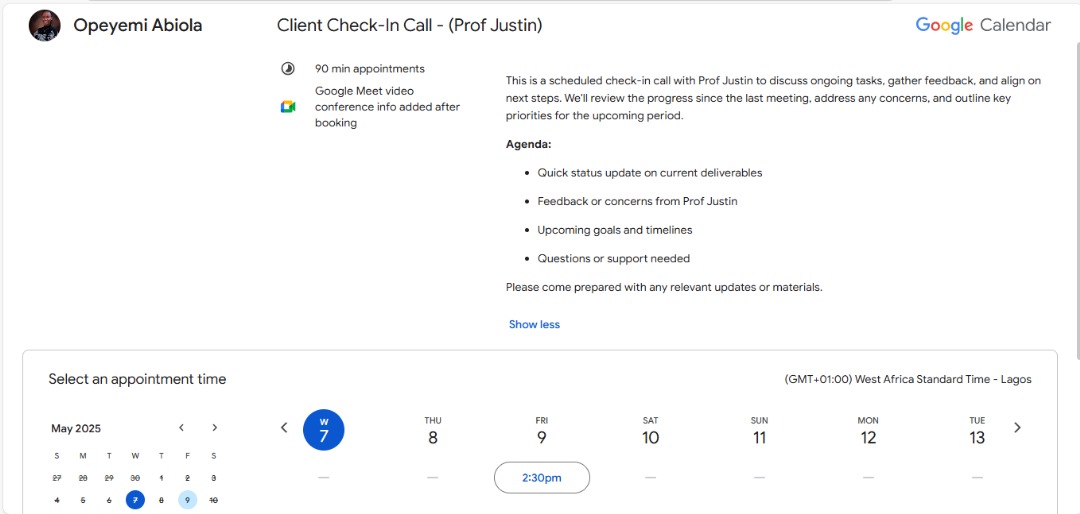Click the May 2025 month label

(76, 429)
